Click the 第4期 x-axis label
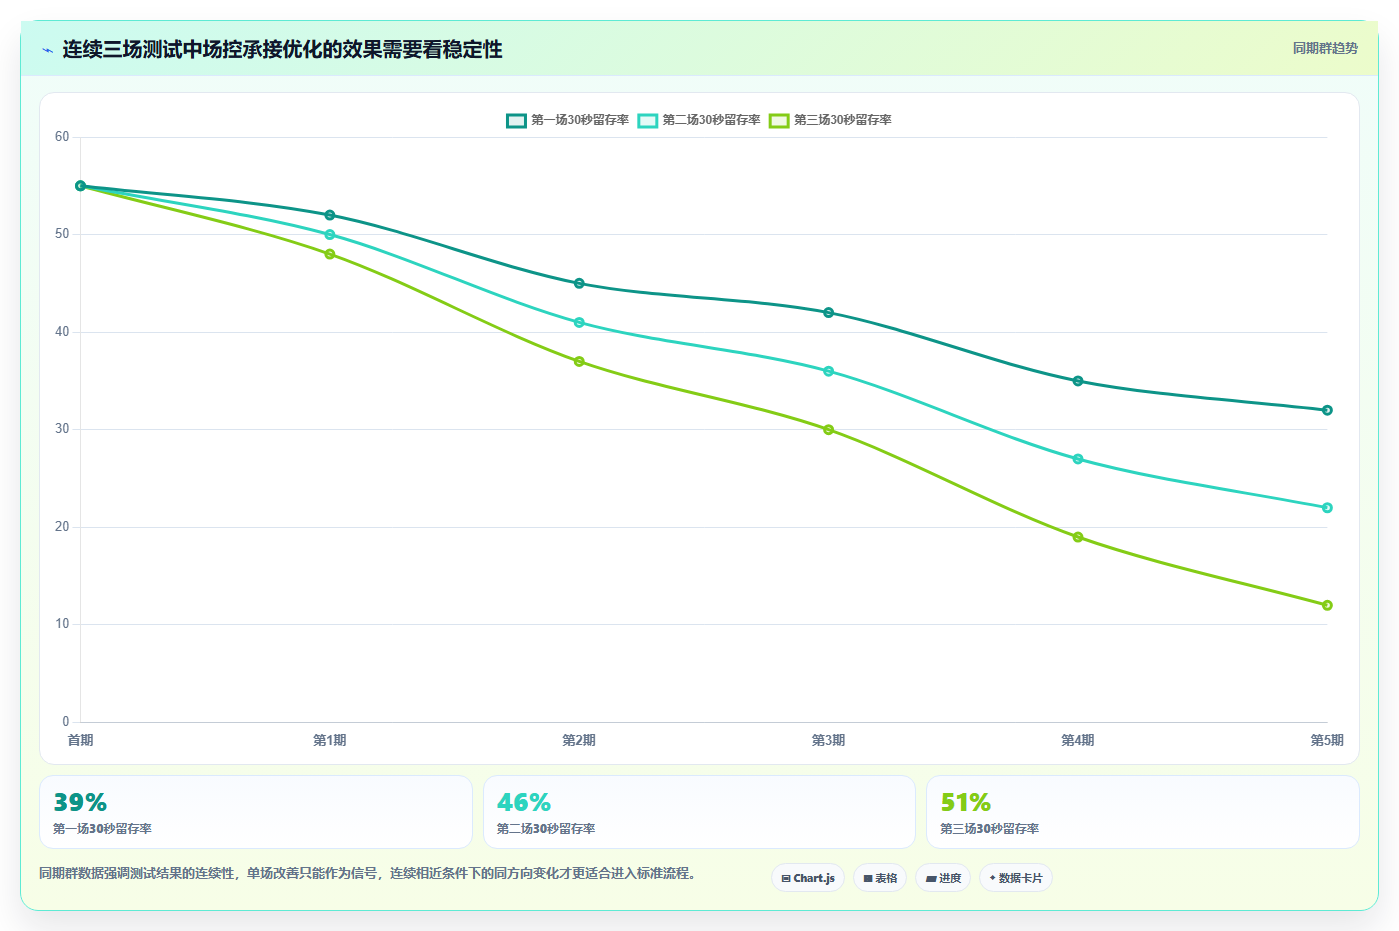Viewport: 1399px width, 931px height. (x=1078, y=740)
